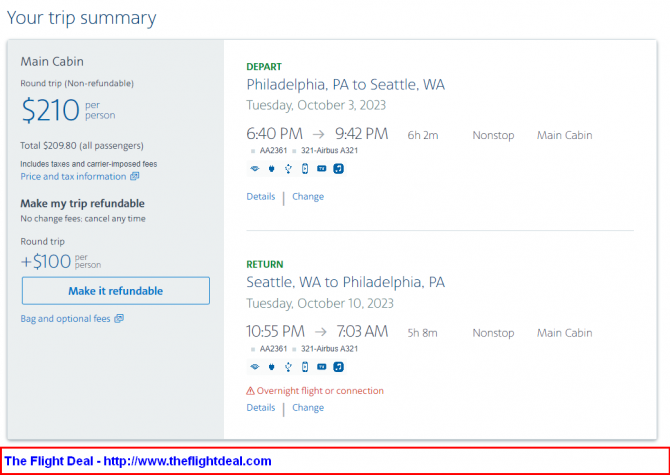
Task: Click the Wi-Fi icon on the departing flight
Action: pos(255,169)
